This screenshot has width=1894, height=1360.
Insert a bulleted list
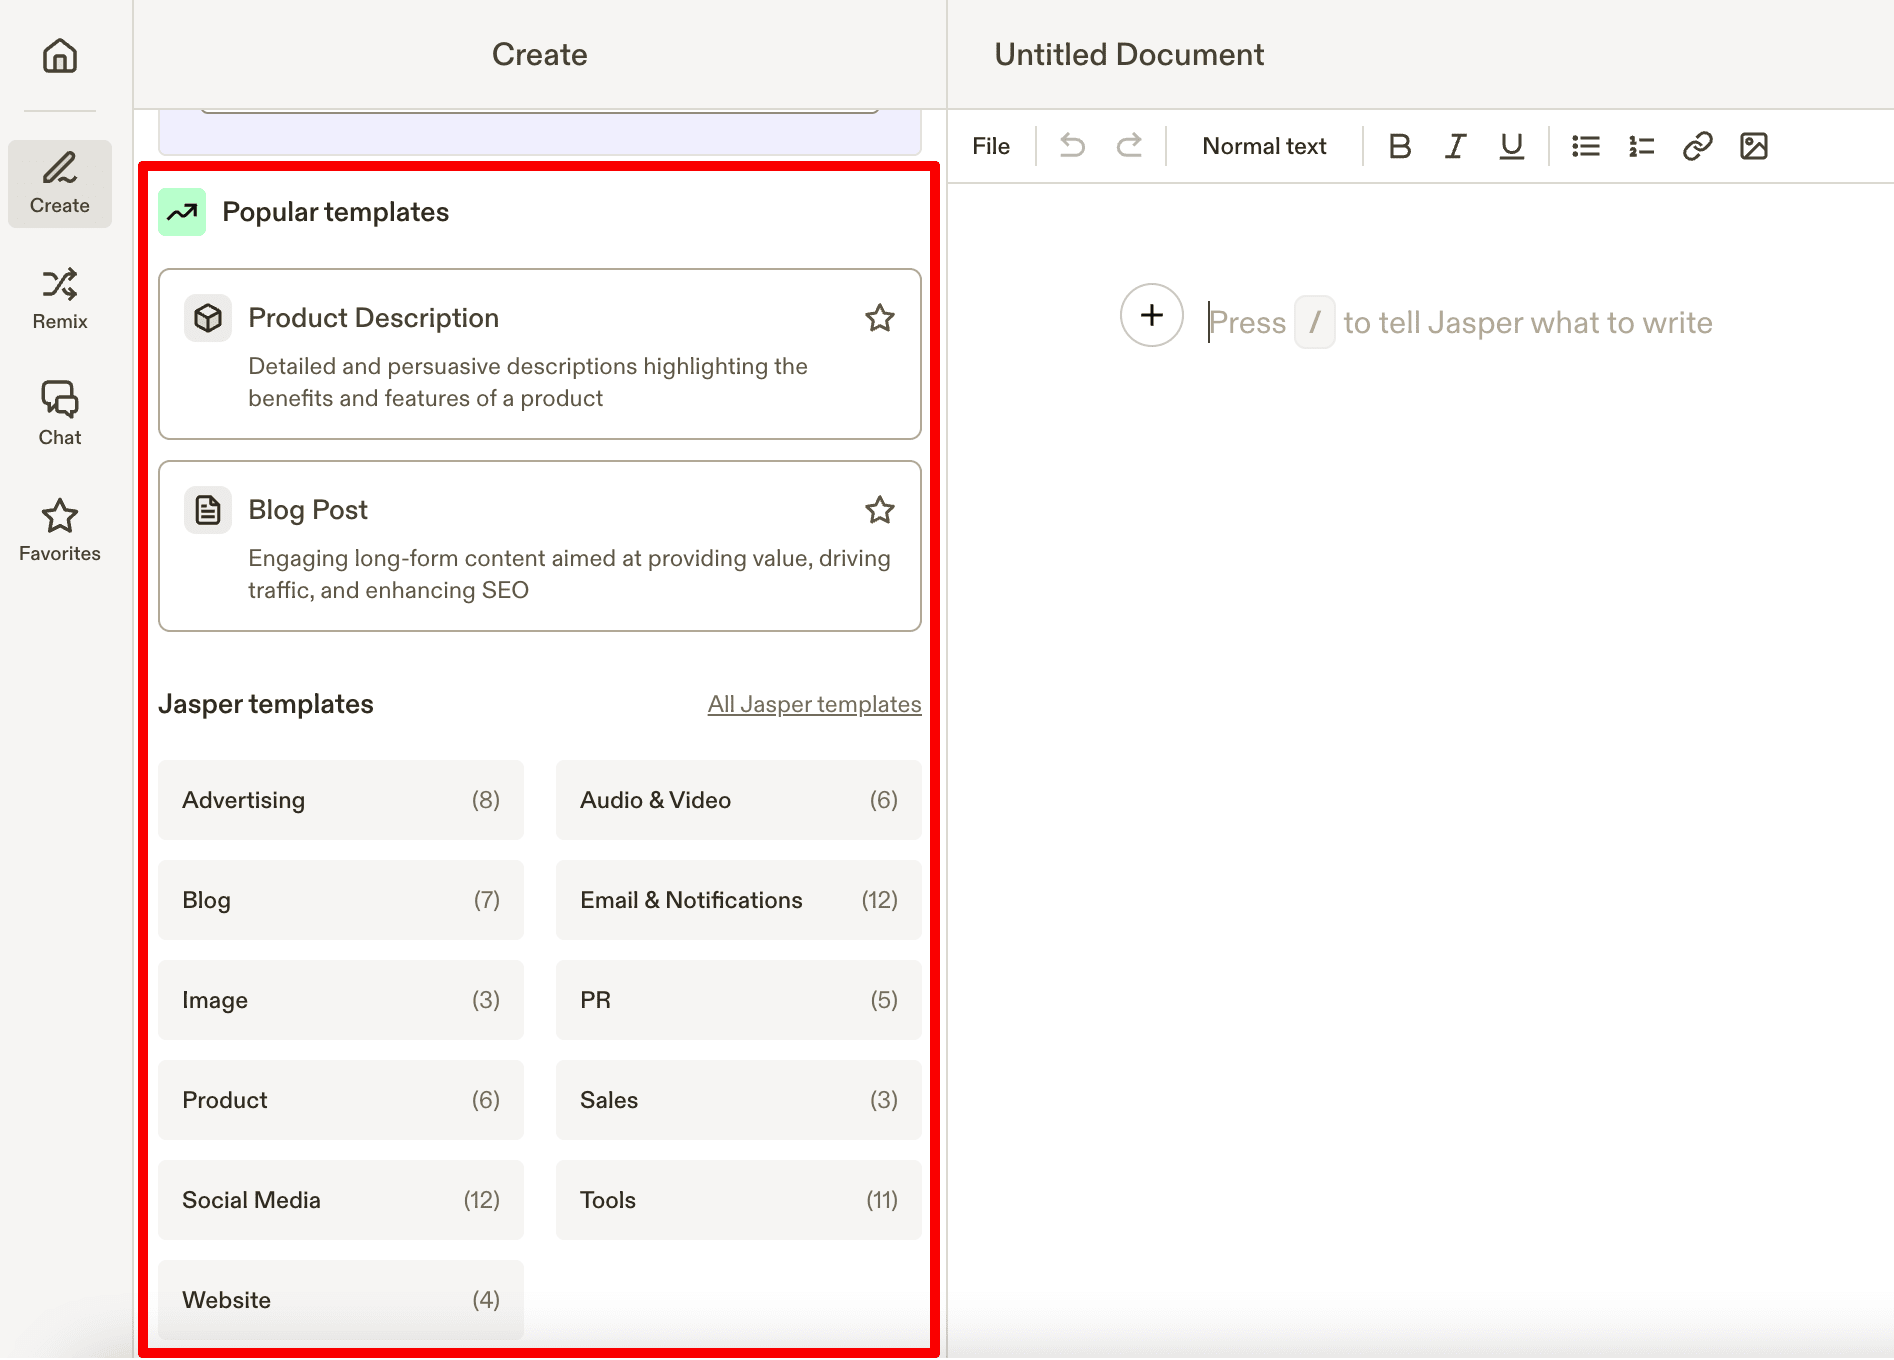[x=1586, y=146]
